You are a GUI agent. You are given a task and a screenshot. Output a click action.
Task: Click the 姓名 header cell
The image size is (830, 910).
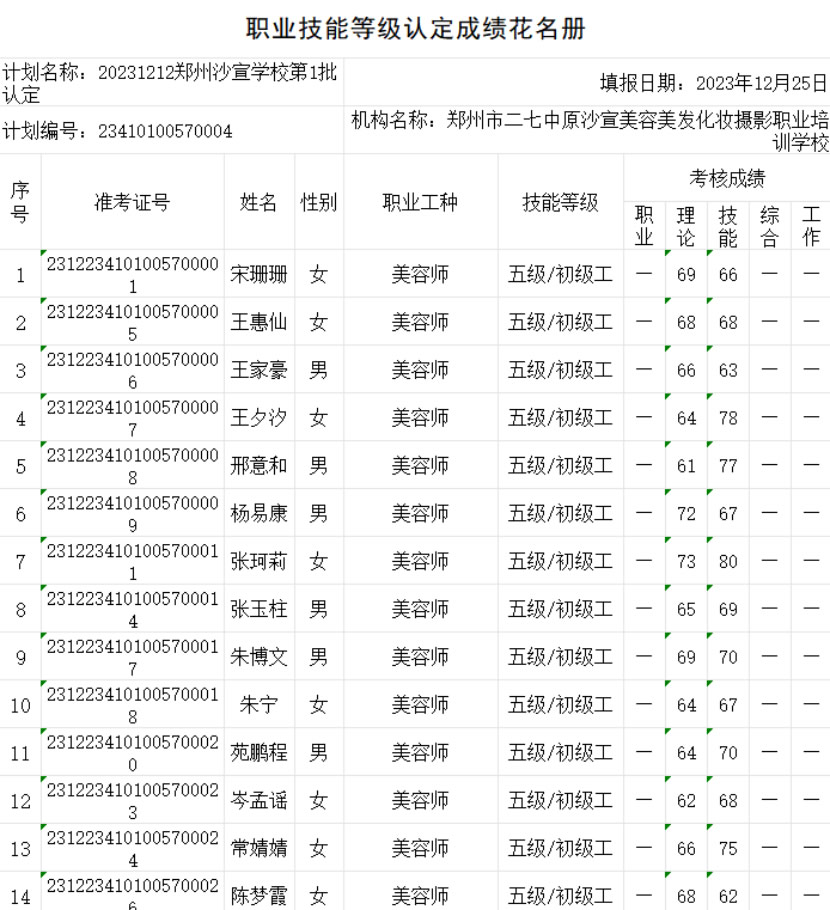pos(259,202)
